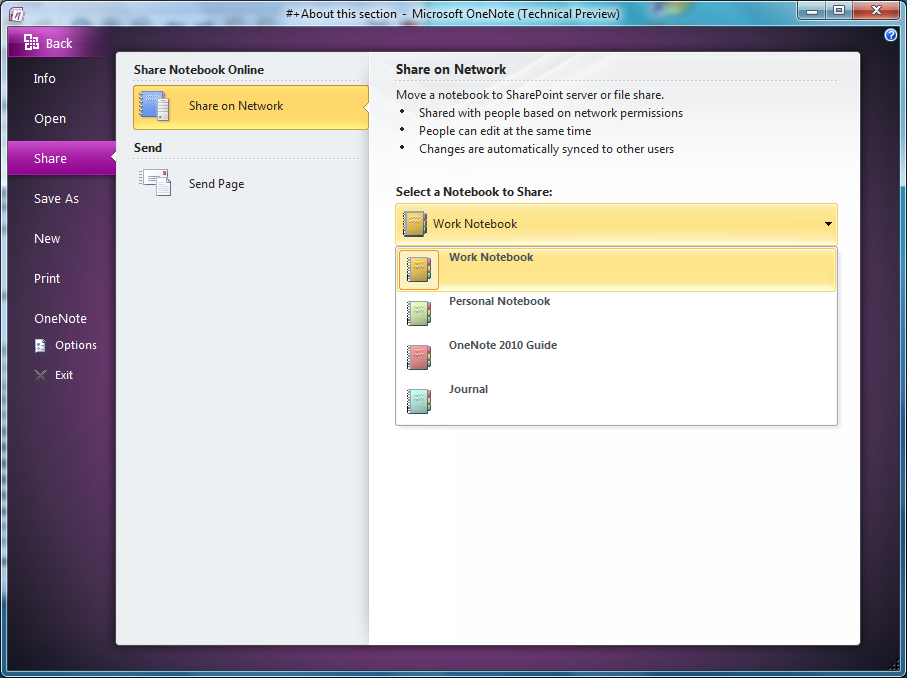
Task: Click the OneNote application icon in the title bar
Action: 15,13
